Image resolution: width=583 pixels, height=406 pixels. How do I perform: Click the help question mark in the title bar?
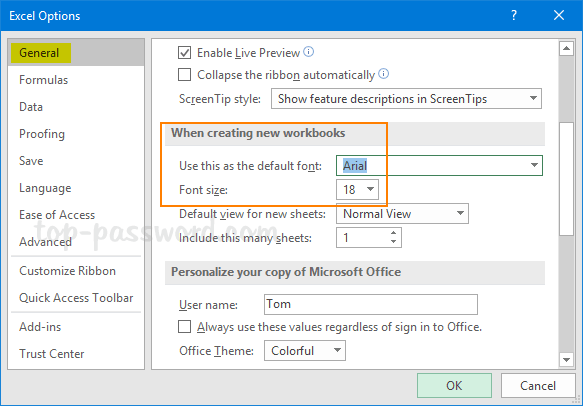coord(514,15)
